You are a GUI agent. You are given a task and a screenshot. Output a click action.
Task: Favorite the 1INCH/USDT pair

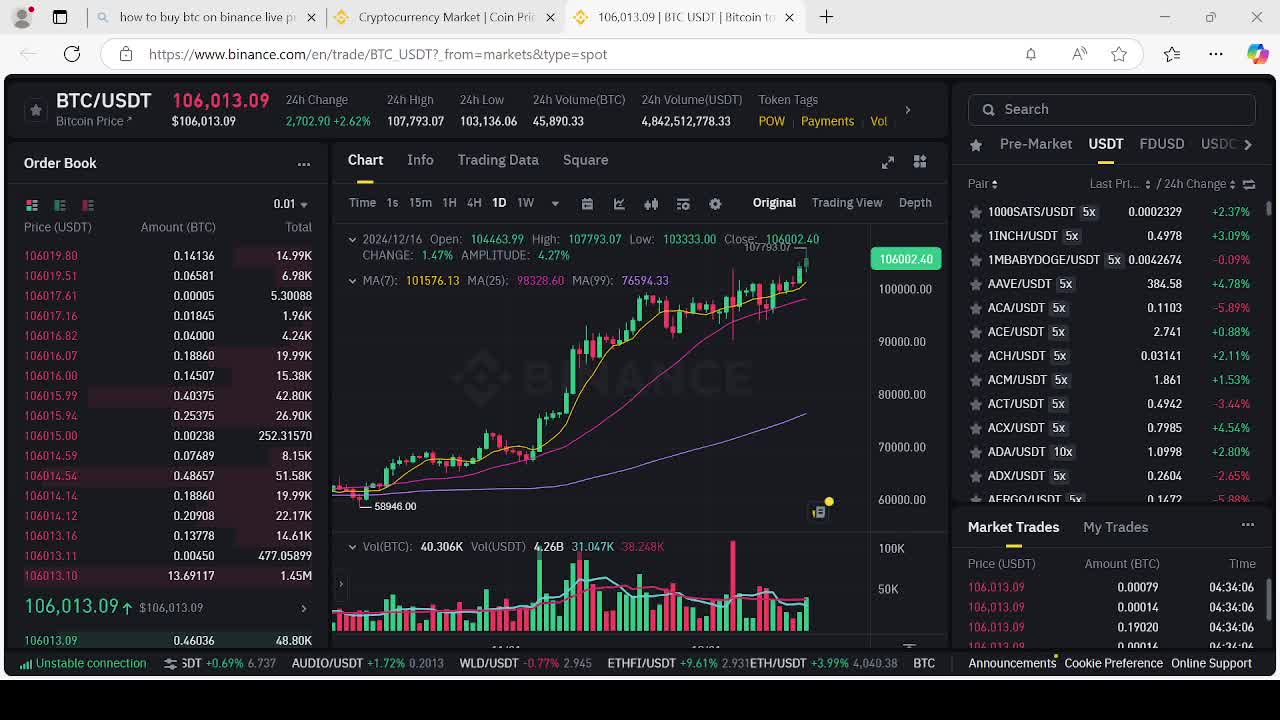point(976,236)
